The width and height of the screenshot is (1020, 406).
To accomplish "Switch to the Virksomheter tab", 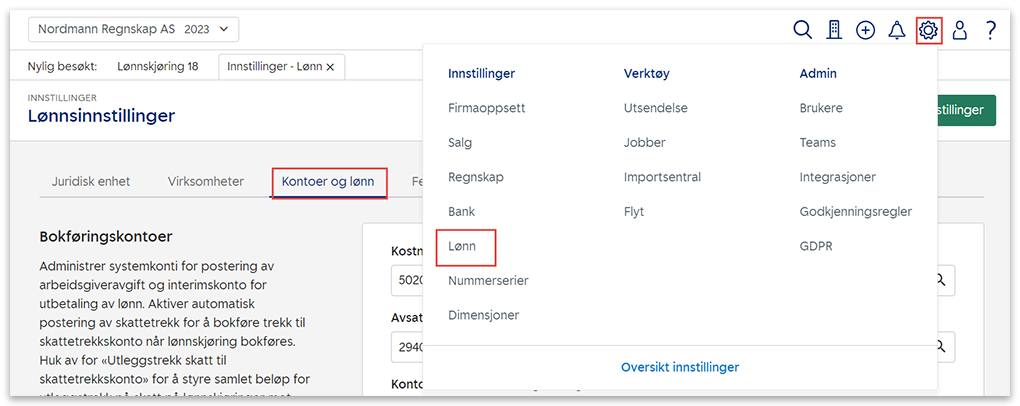I will (x=205, y=182).
